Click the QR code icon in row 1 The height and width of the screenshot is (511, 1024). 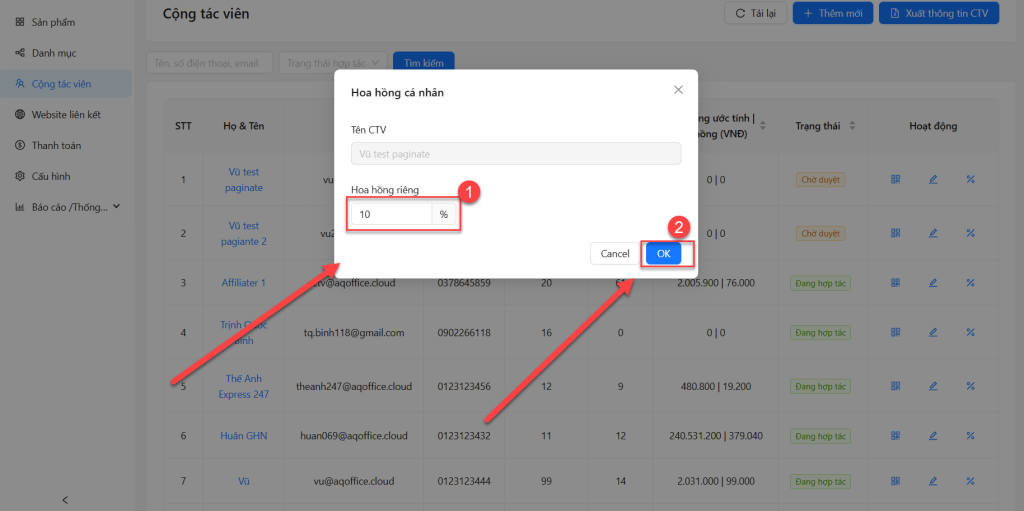[895, 180]
